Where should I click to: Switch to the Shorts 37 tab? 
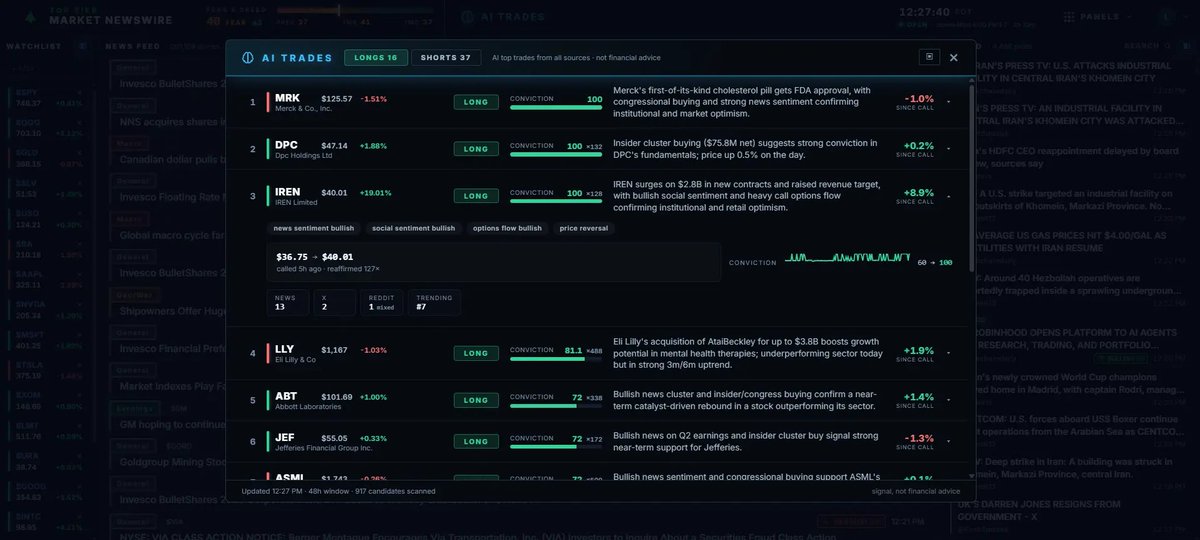point(445,58)
